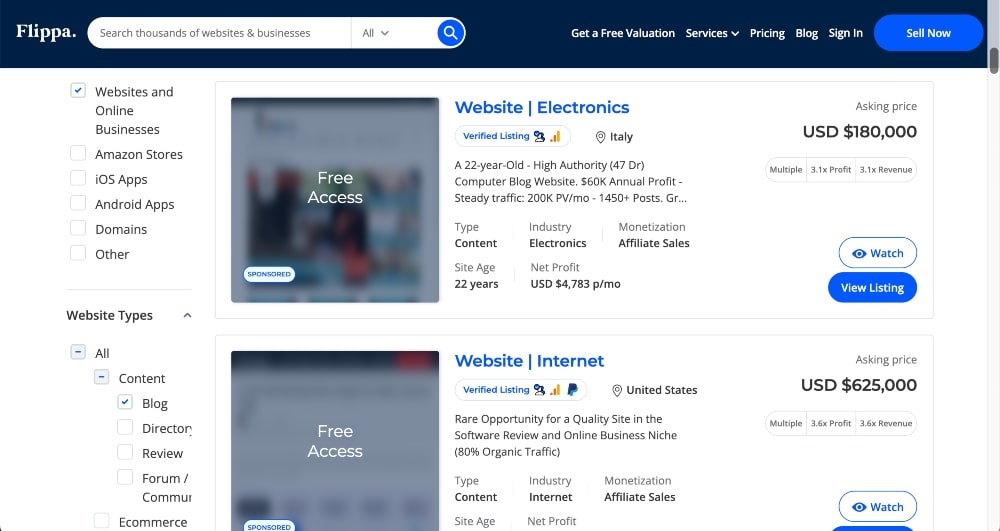Click the blue search magnifier button
The width and height of the screenshot is (1000, 531).
[x=450, y=33]
